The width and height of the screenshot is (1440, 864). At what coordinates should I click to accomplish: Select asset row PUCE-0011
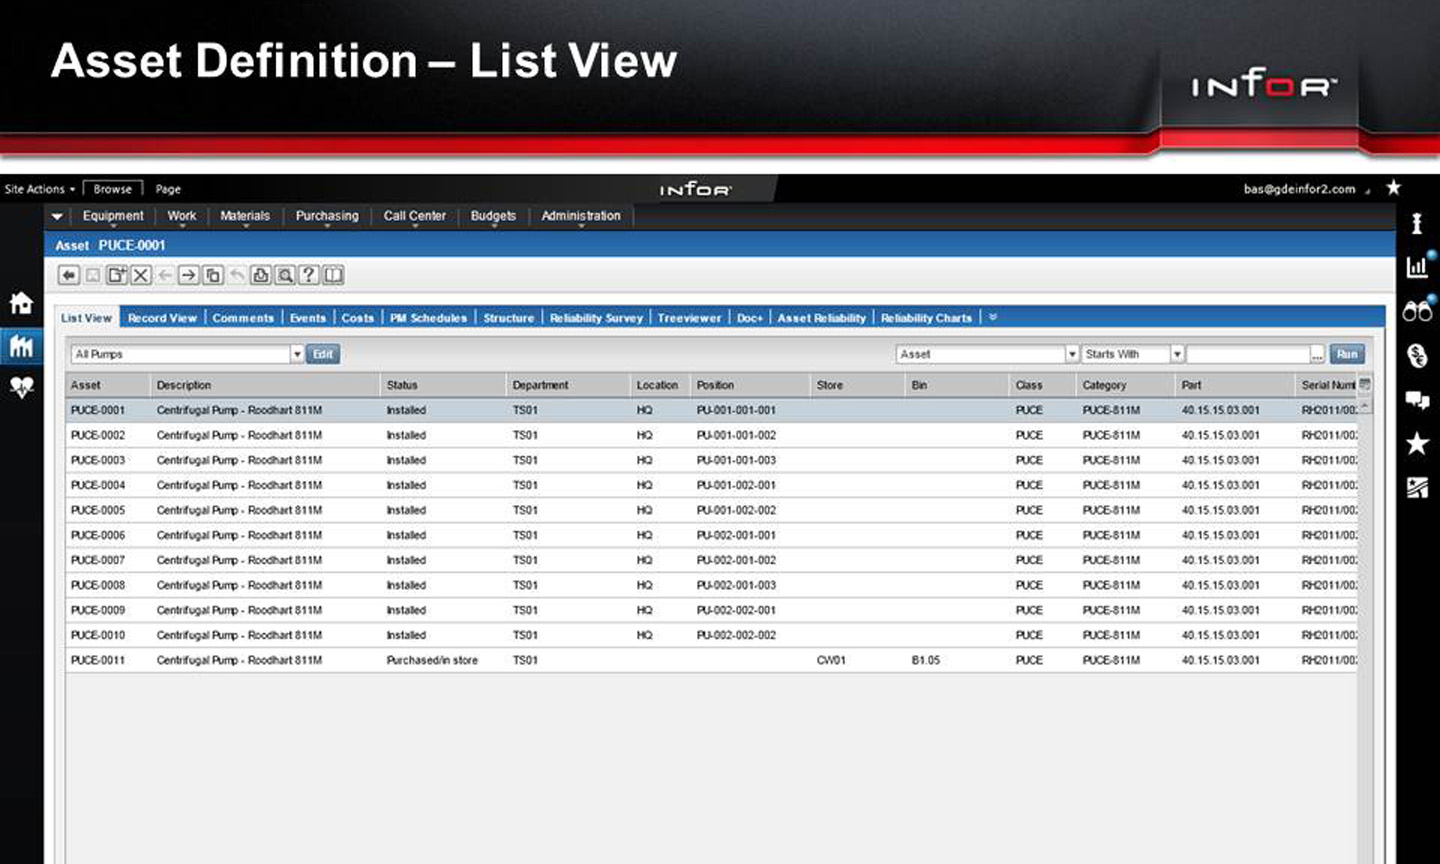711,660
